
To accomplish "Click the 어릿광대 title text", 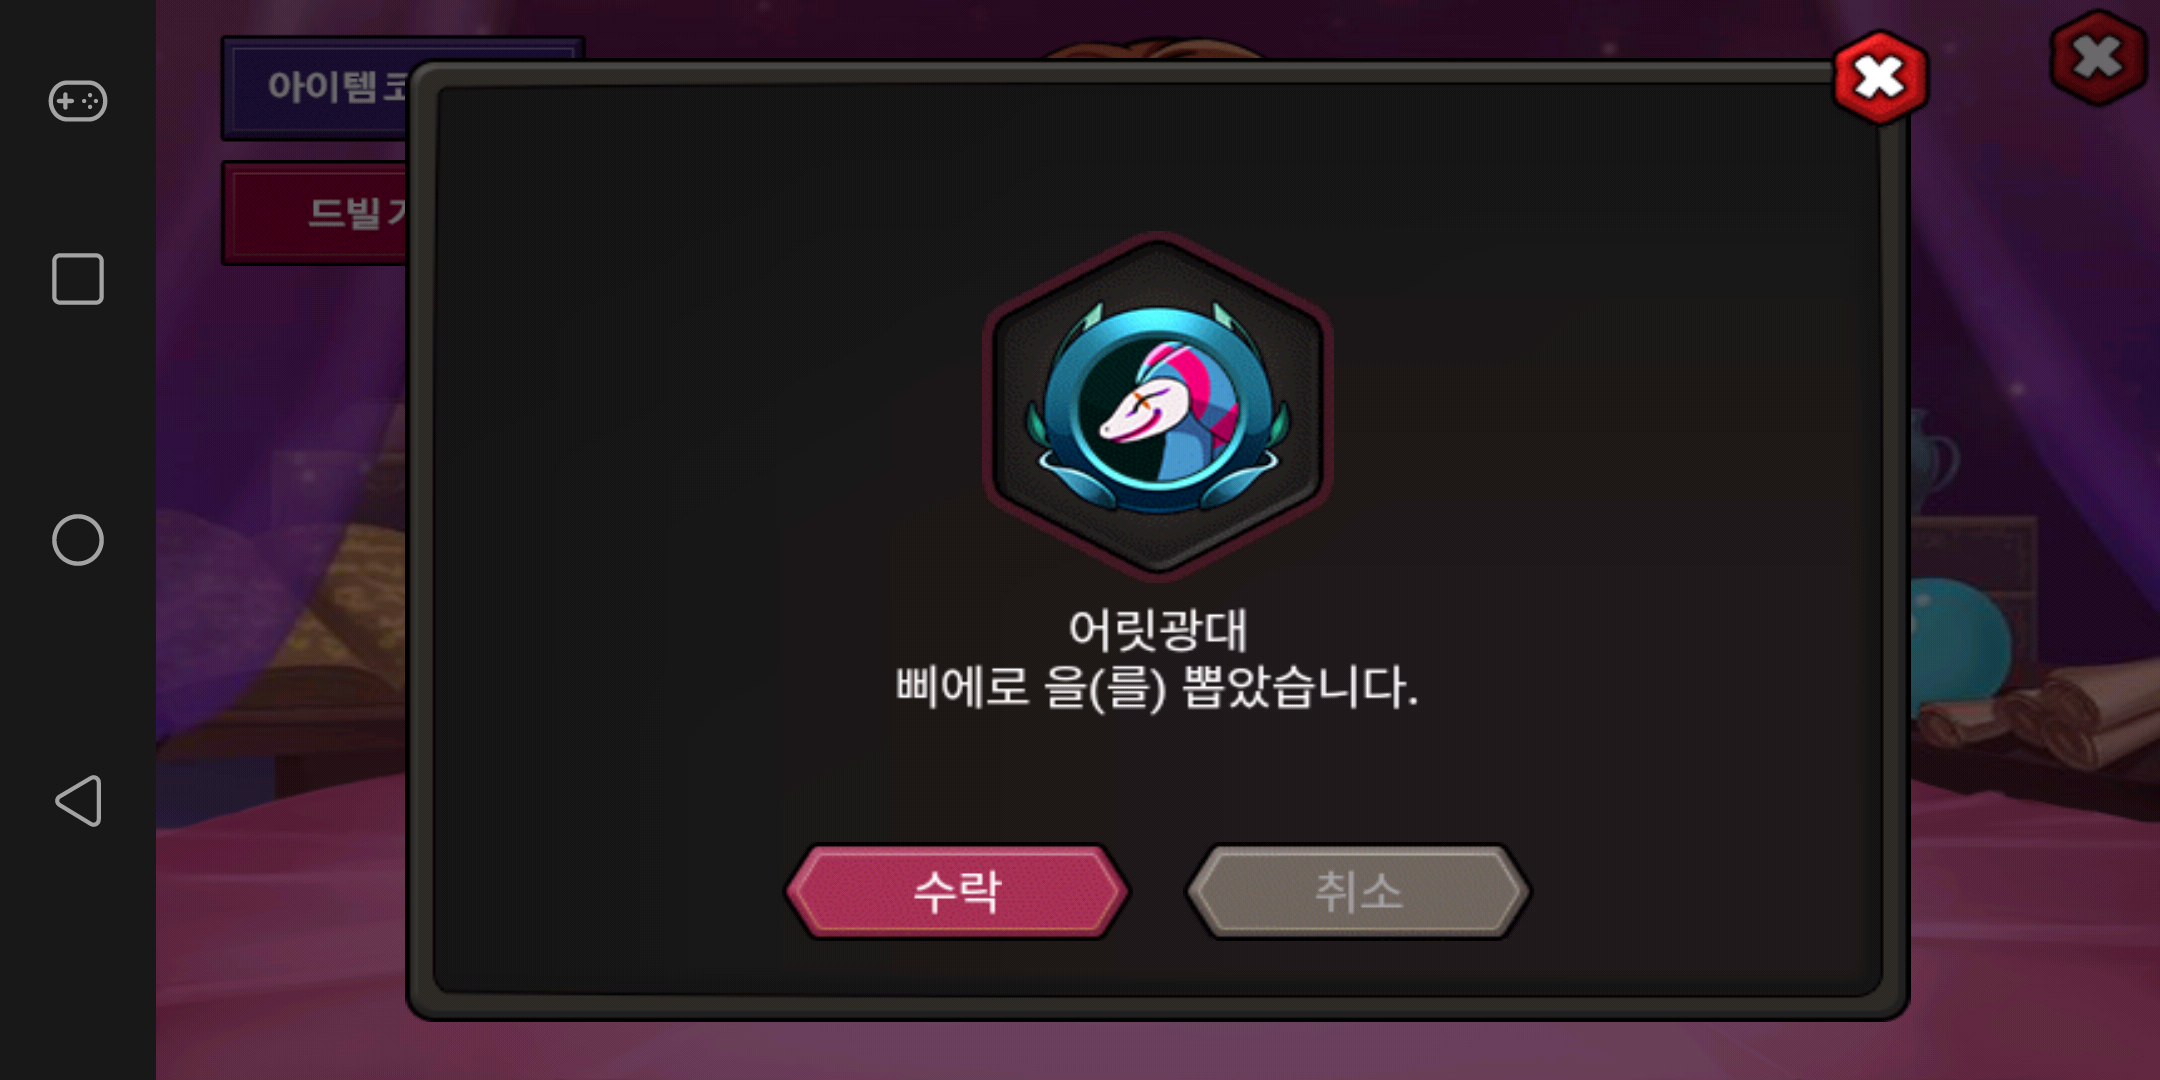I will (1158, 629).
